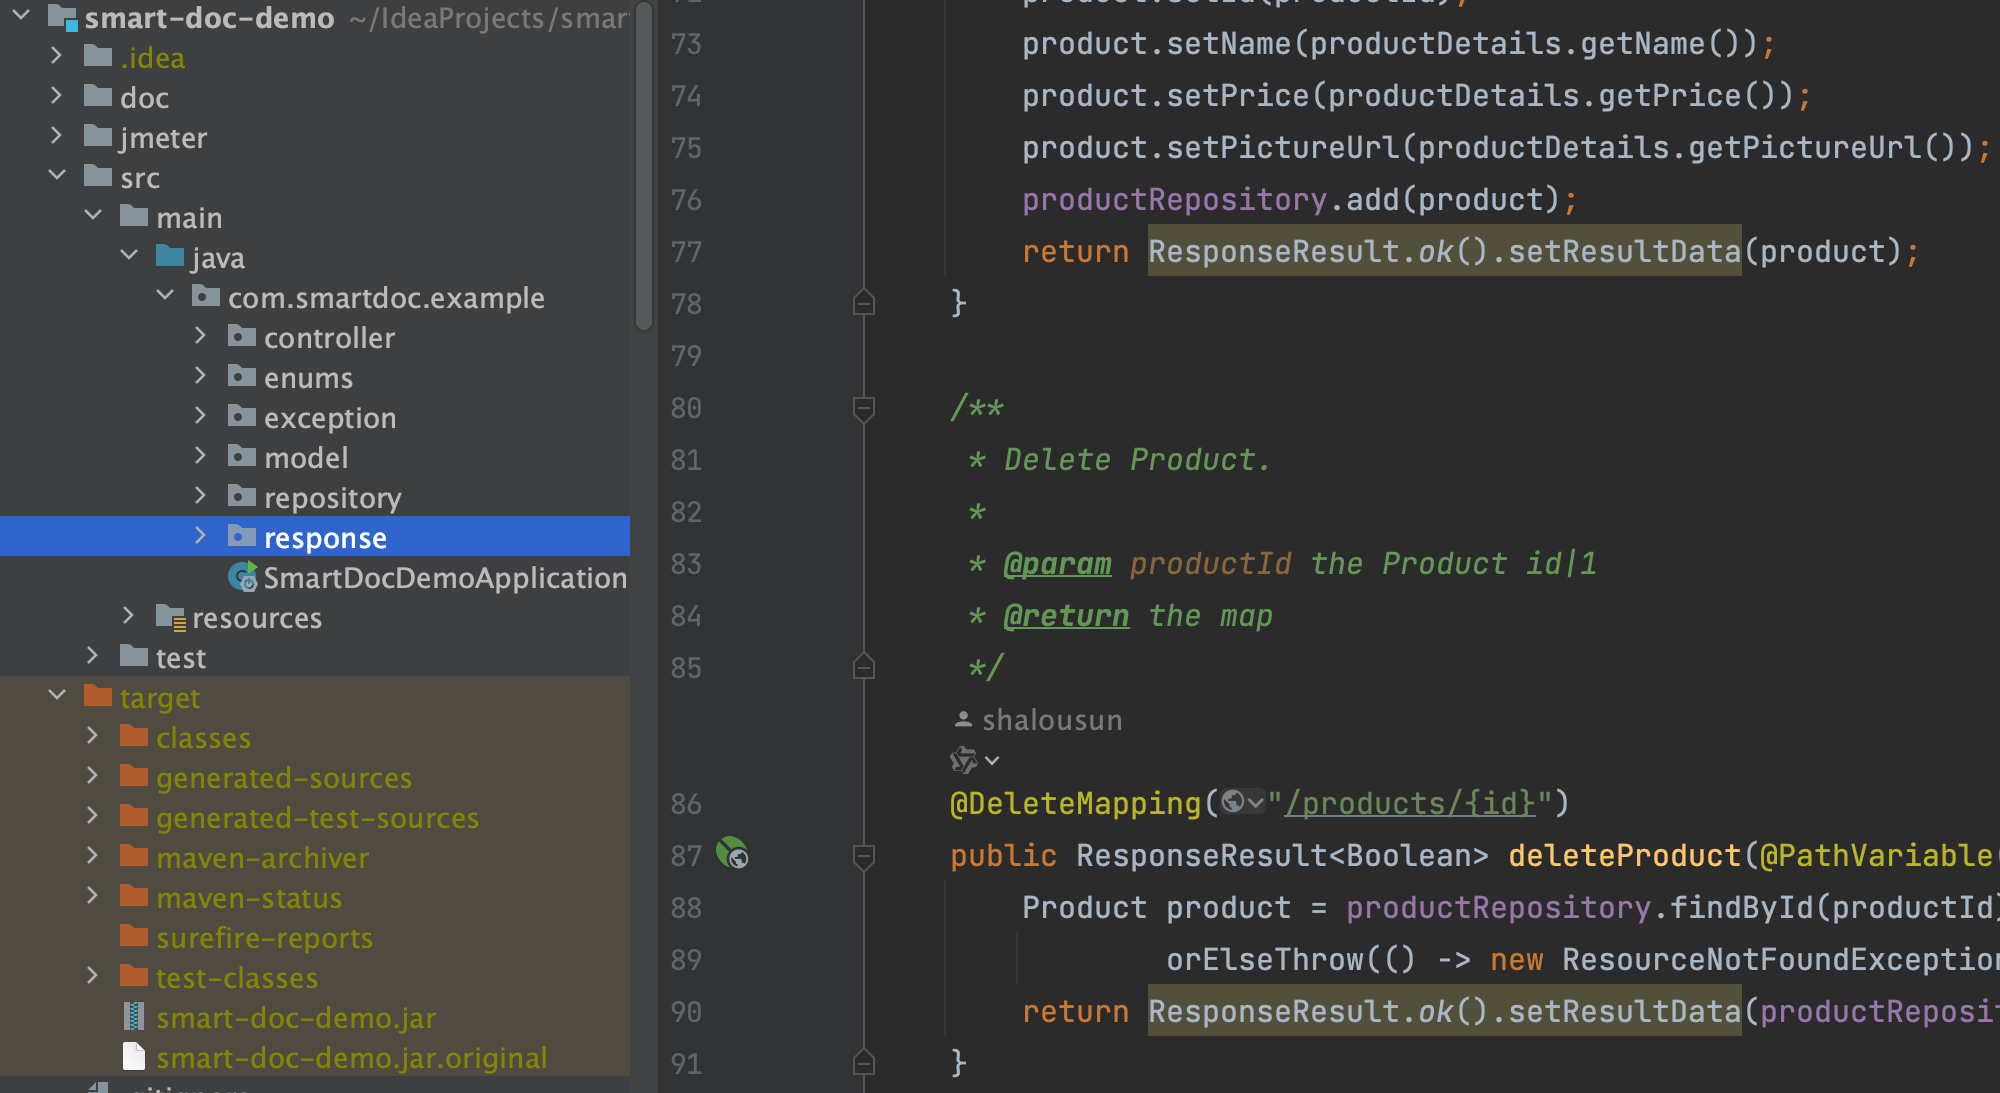Expand the repository package
Viewport: 2000px width, 1093px height.
(x=200, y=497)
